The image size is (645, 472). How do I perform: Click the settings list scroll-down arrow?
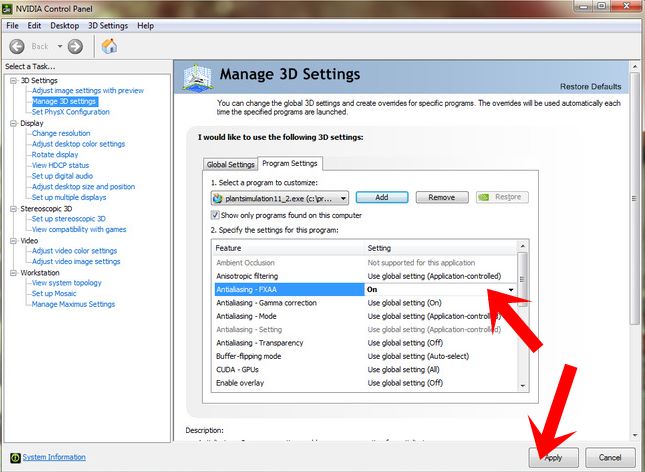[x=522, y=386]
